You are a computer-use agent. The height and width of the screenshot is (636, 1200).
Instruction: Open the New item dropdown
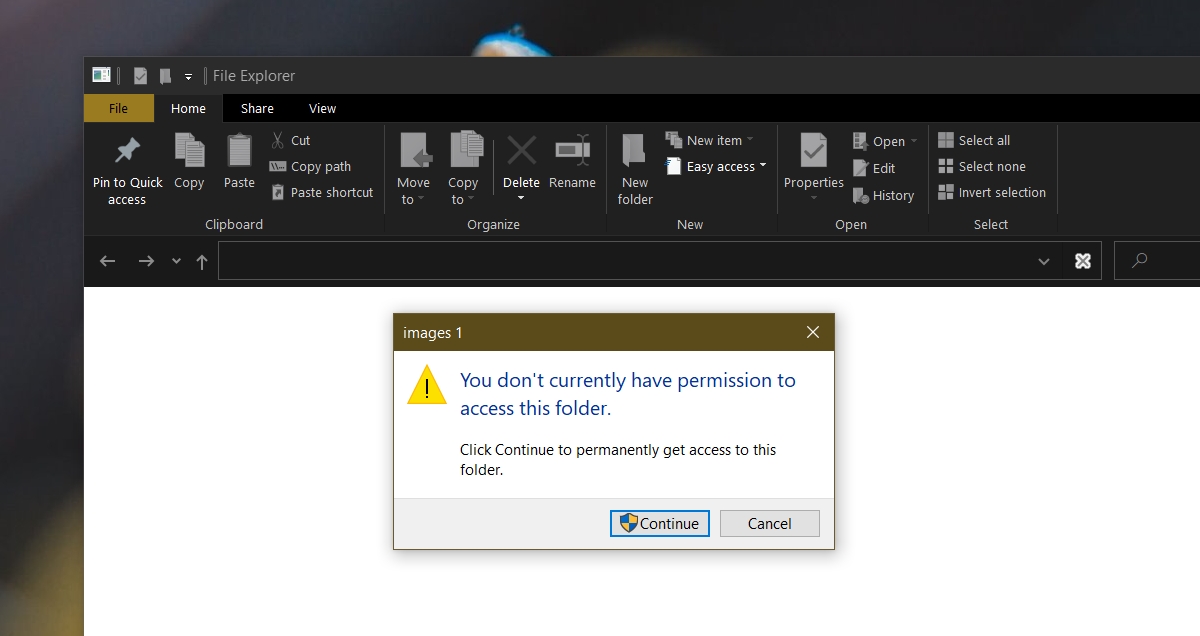[712, 140]
